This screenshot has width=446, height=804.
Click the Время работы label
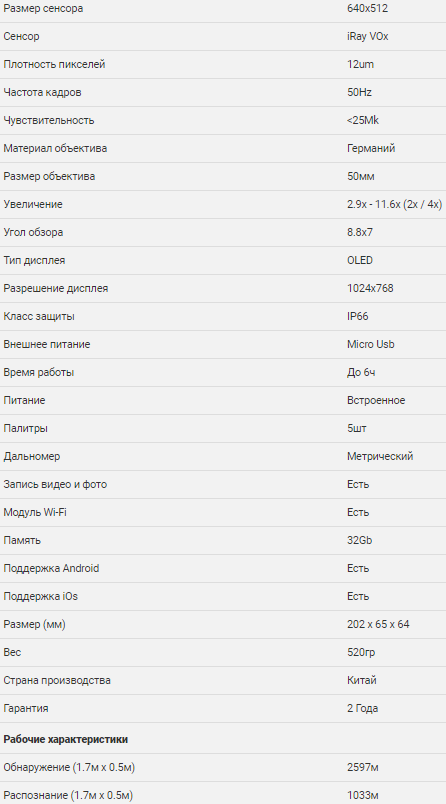(x=38, y=372)
